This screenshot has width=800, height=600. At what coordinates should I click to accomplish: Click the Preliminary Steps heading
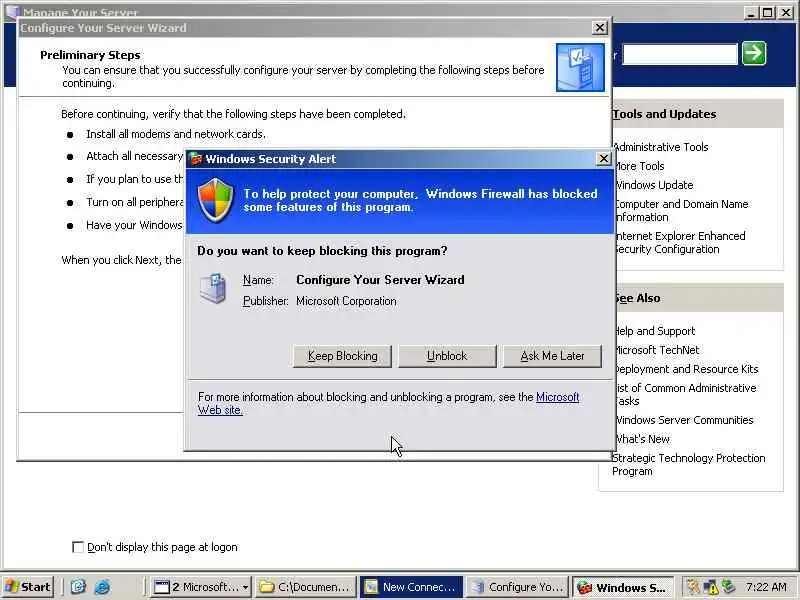pos(90,55)
